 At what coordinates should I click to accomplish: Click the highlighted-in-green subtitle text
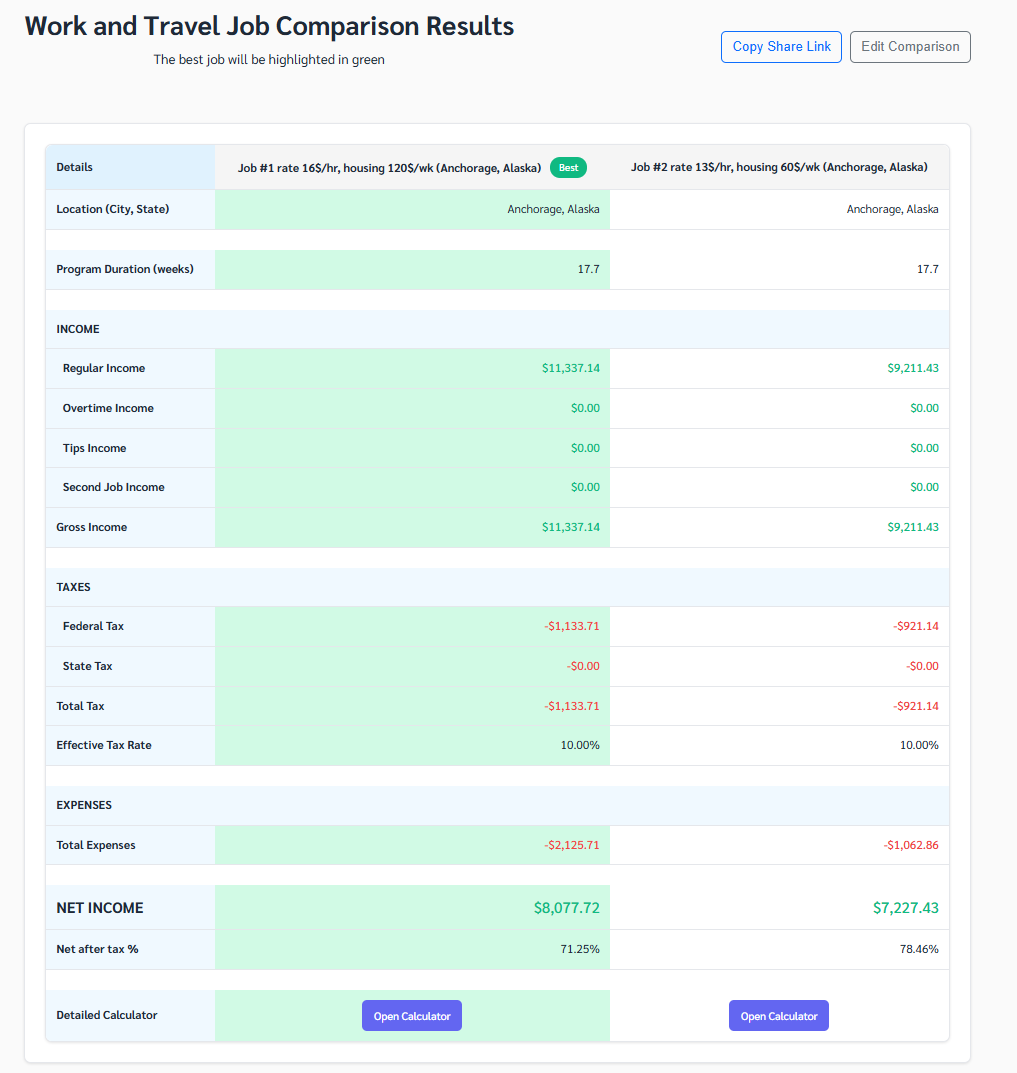pyautogui.click(x=269, y=60)
